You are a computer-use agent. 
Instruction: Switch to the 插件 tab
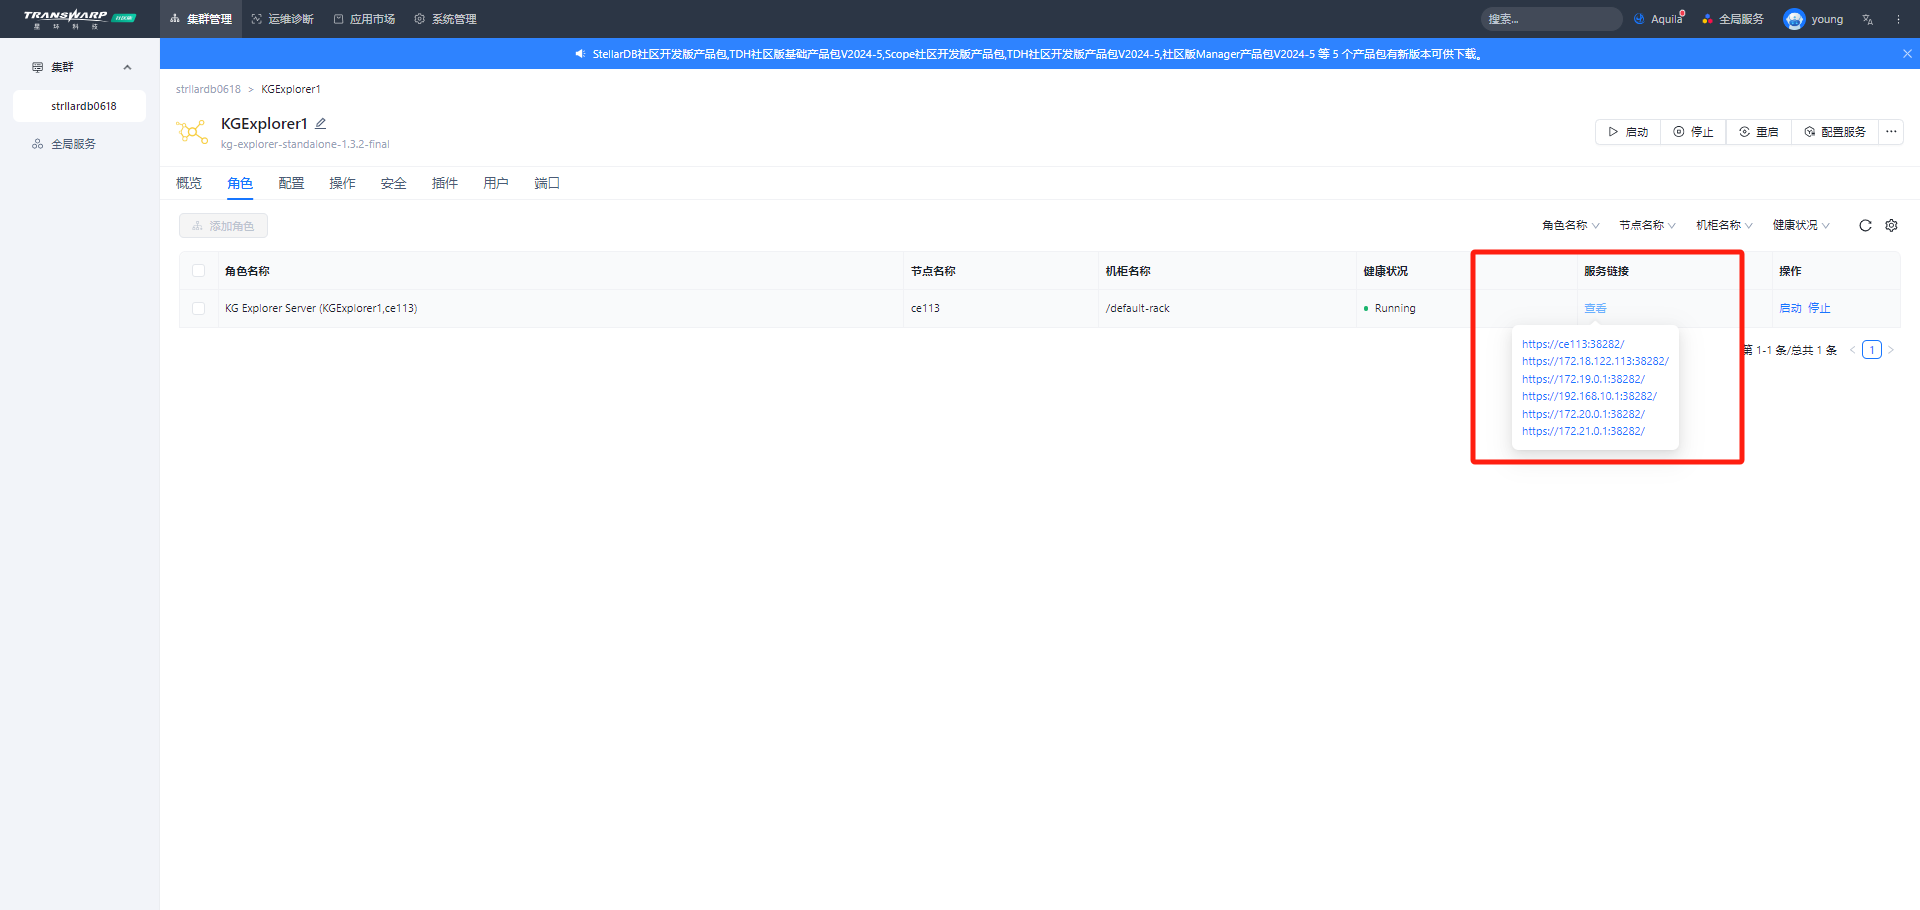pyautogui.click(x=445, y=183)
